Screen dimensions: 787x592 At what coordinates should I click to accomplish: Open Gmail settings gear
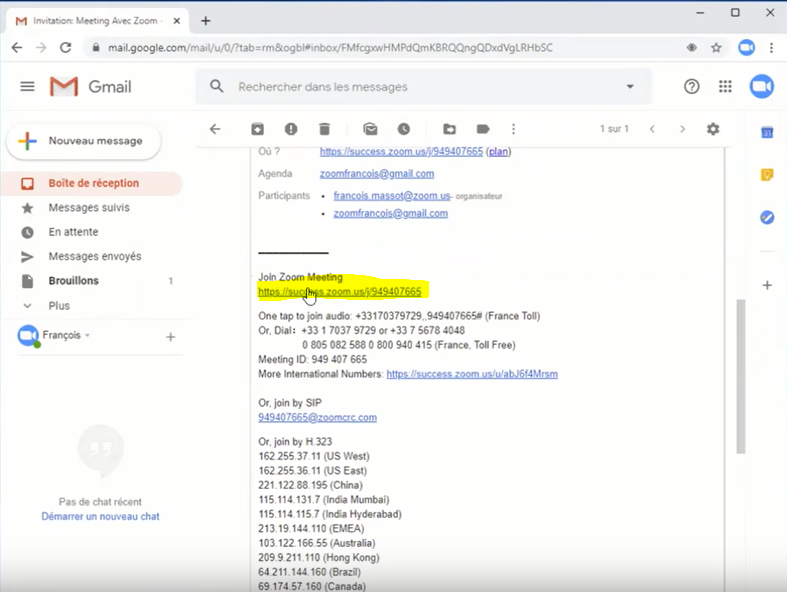[x=713, y=129]
